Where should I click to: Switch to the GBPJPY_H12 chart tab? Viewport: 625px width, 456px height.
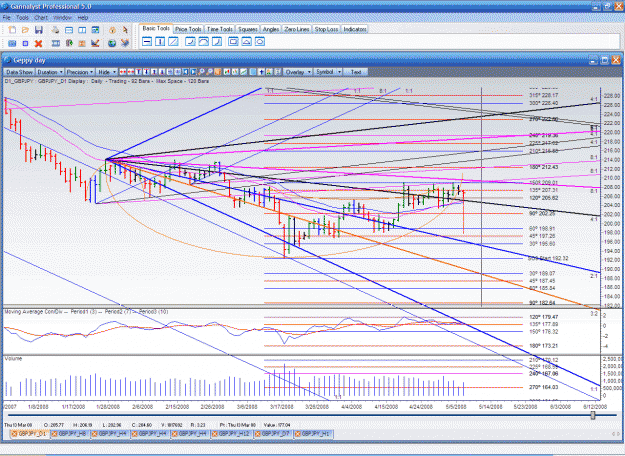click(x=232, y=434)
